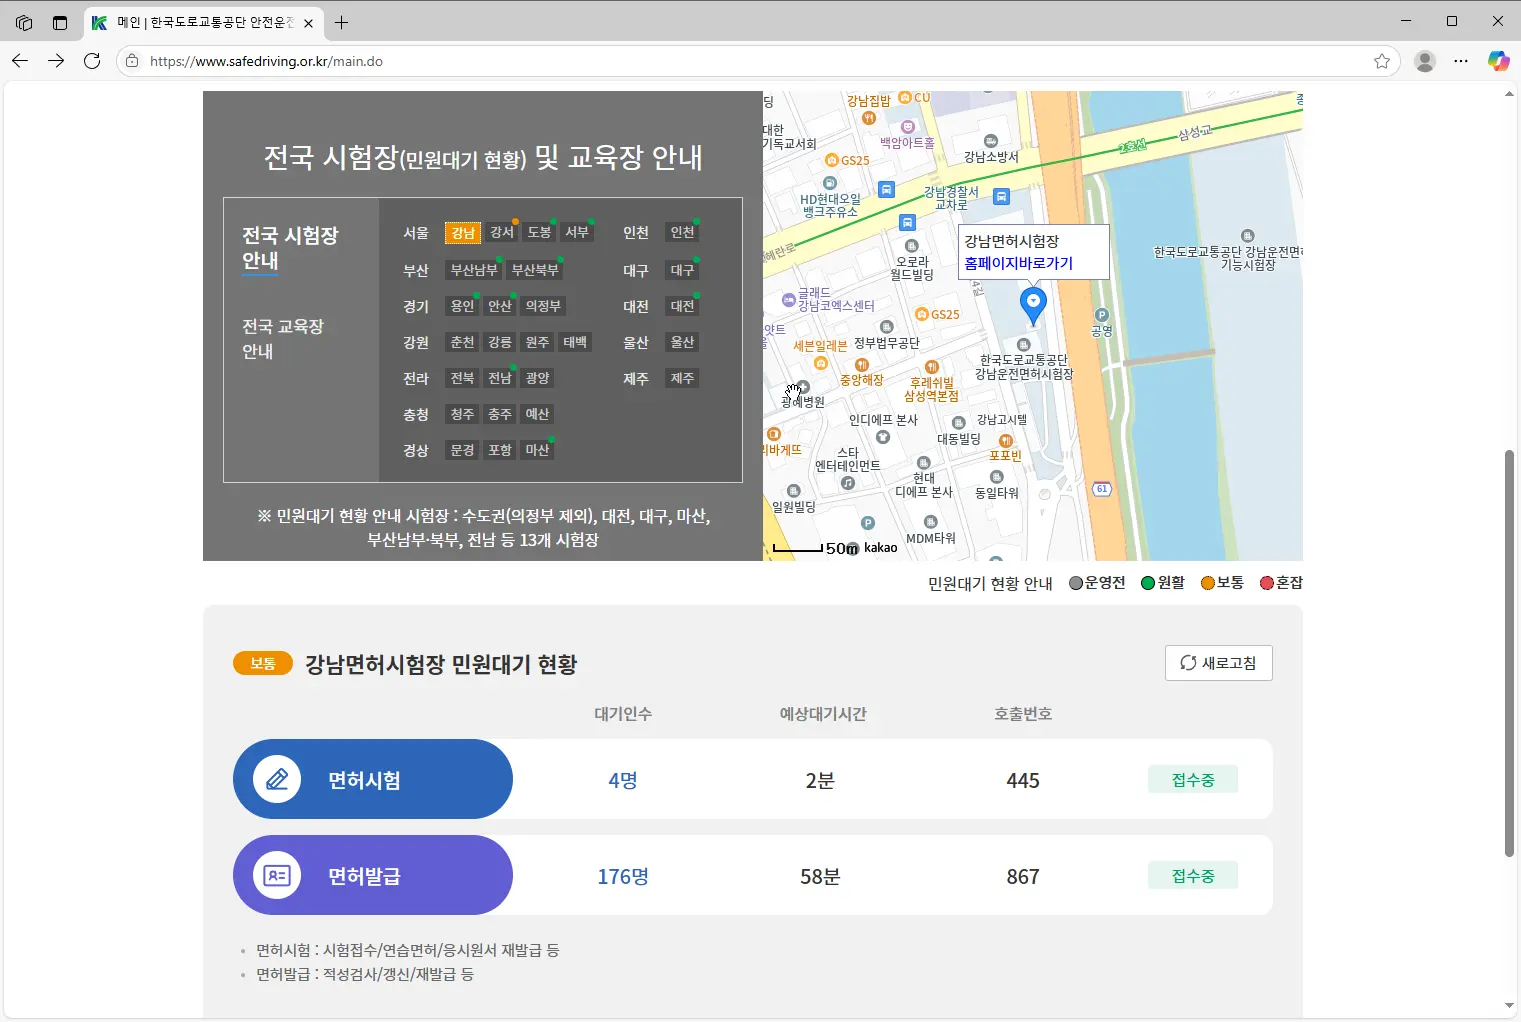Click the browser back arrow
The image size is (1521, 1022).
[19, 61]
